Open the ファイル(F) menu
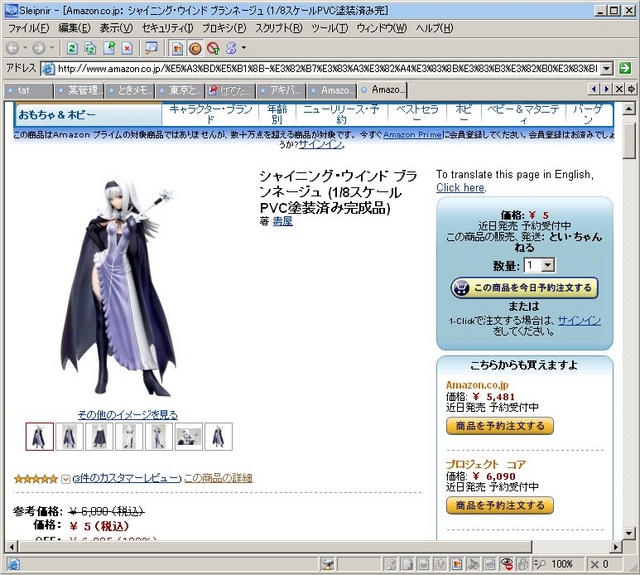Screen dimensions: 640x575 coord(29,28)
